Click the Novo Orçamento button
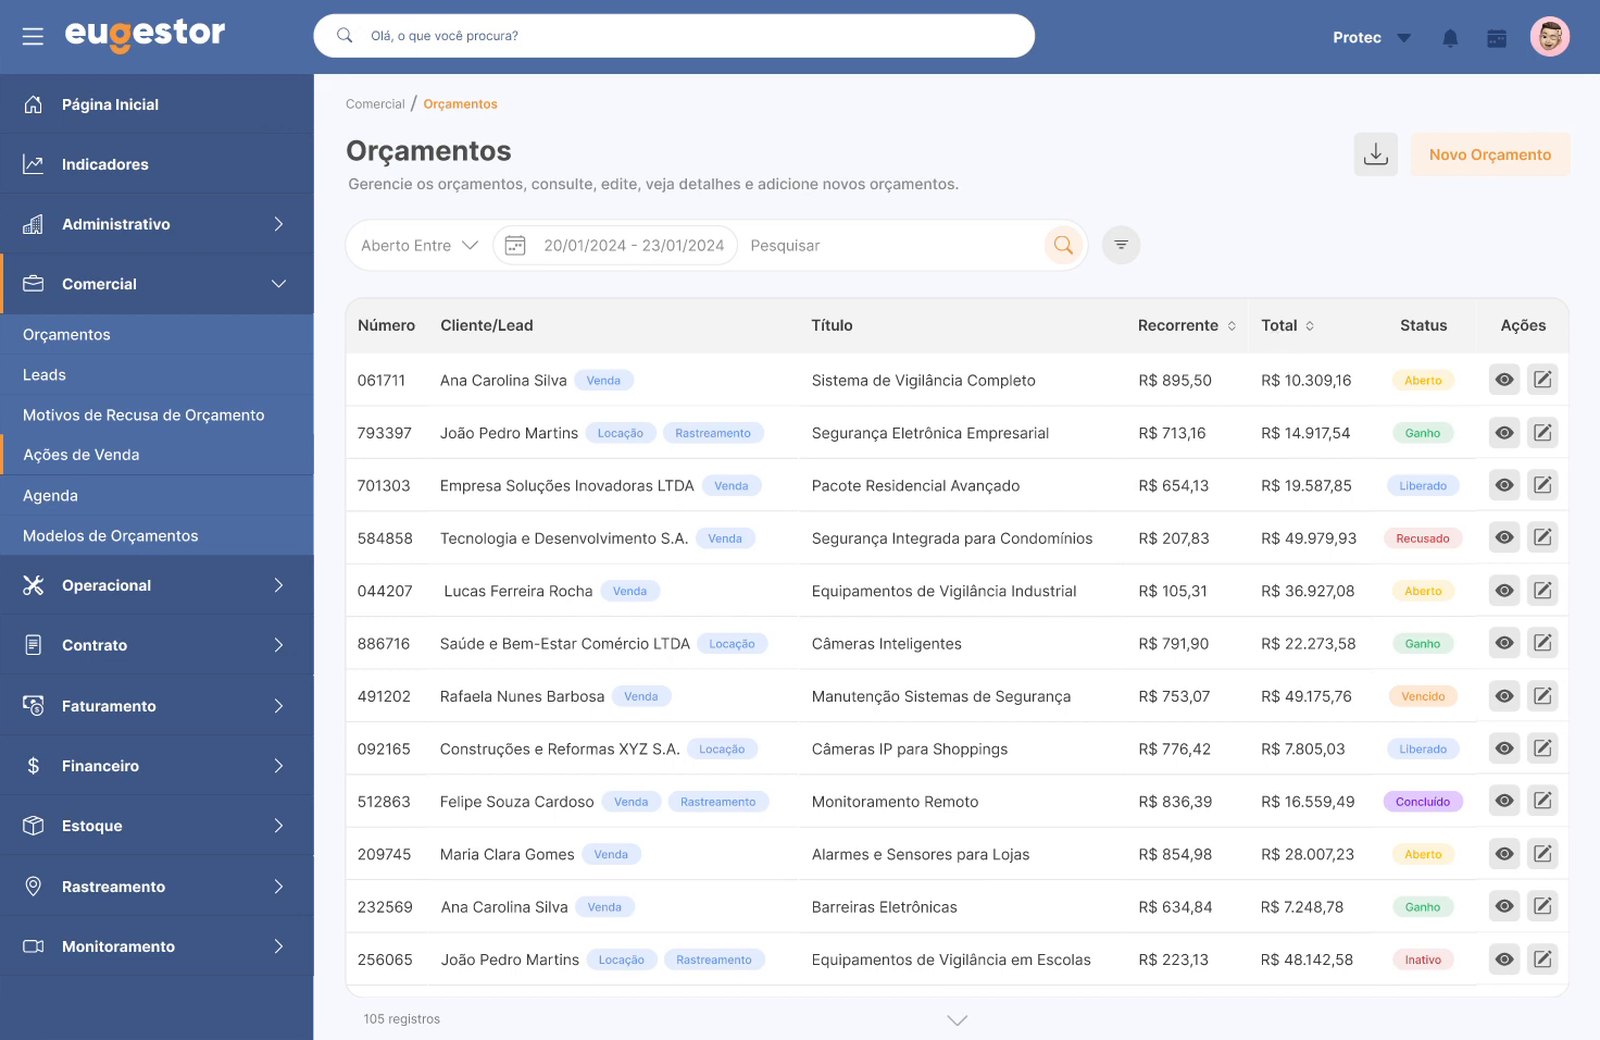This screenshot has height=1040, width=1600. click(x=1490, y=154)
